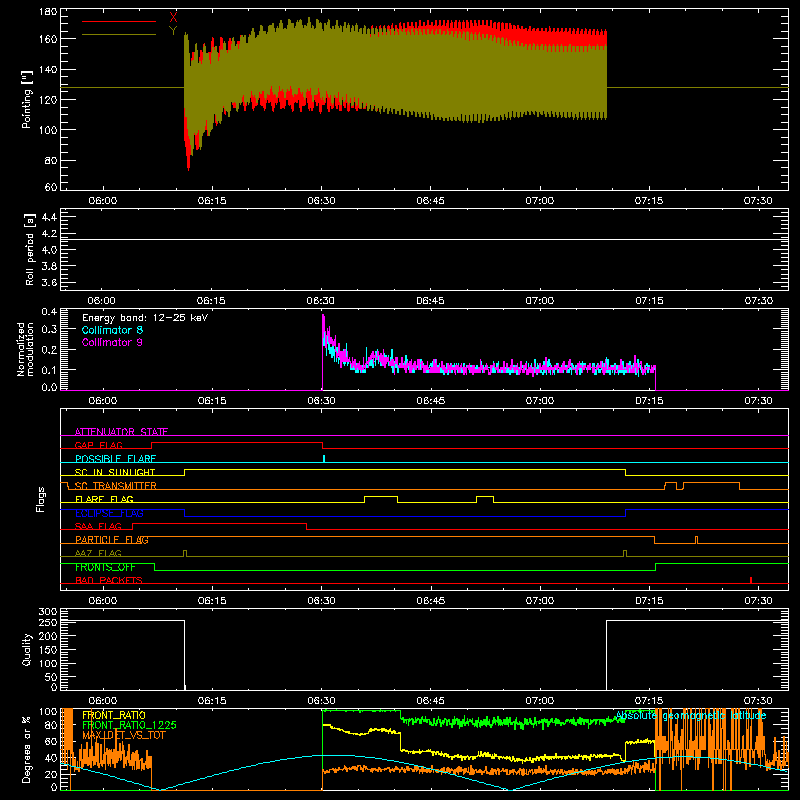Screen dimensions: 800x800
Task: Click the red legend line sample for X
Action: [119, 21]
